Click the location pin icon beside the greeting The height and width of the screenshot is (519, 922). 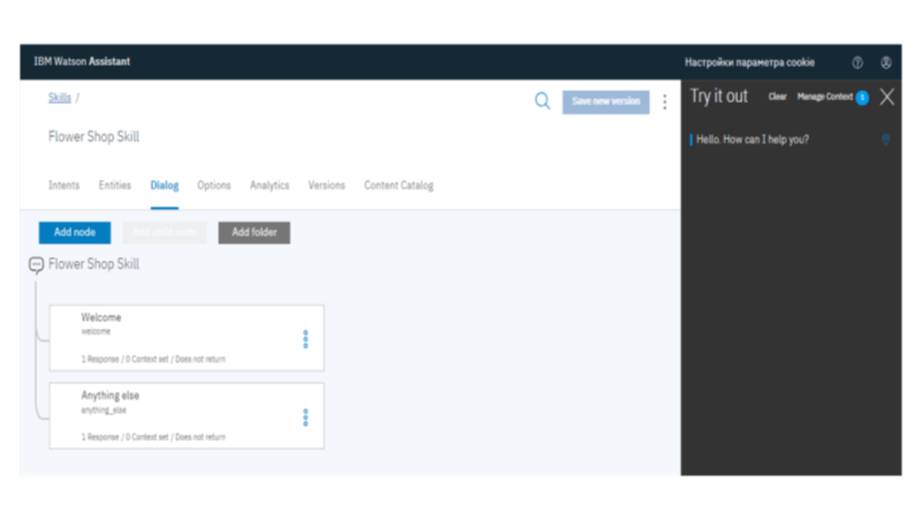pos(885,140)
